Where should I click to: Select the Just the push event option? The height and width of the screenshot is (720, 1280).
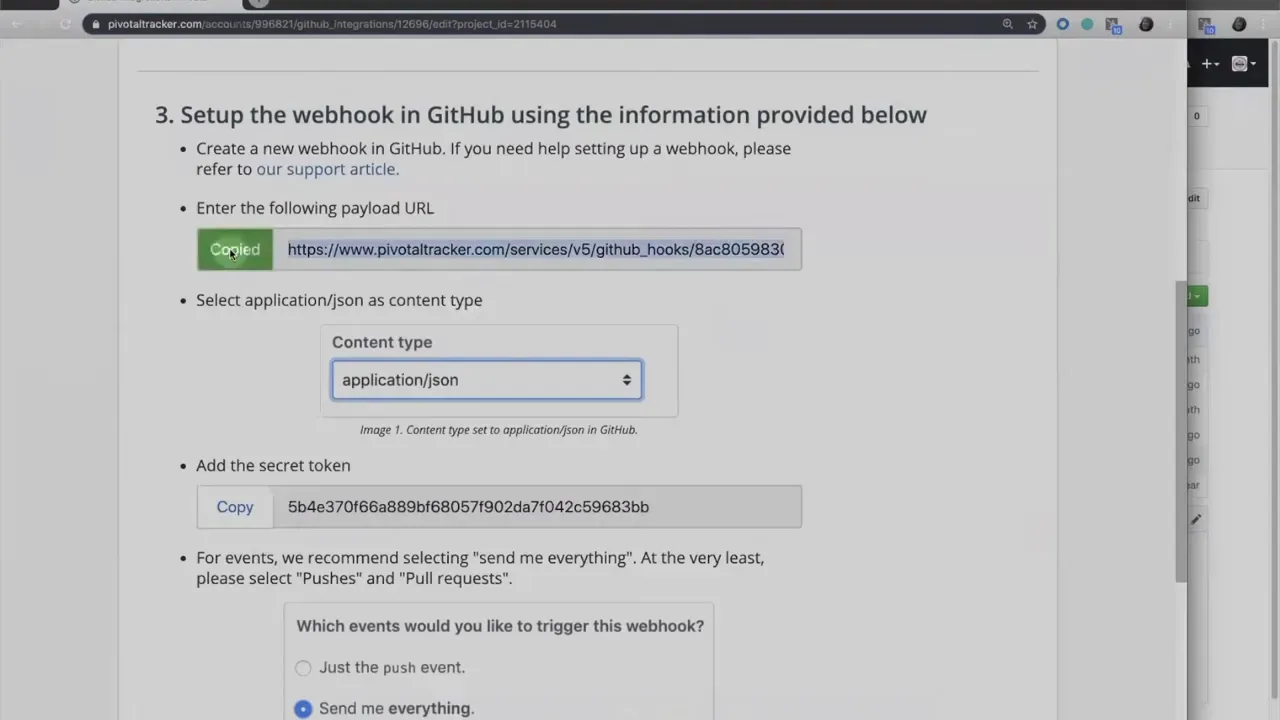pyautogui.click(x=303, y=667)
